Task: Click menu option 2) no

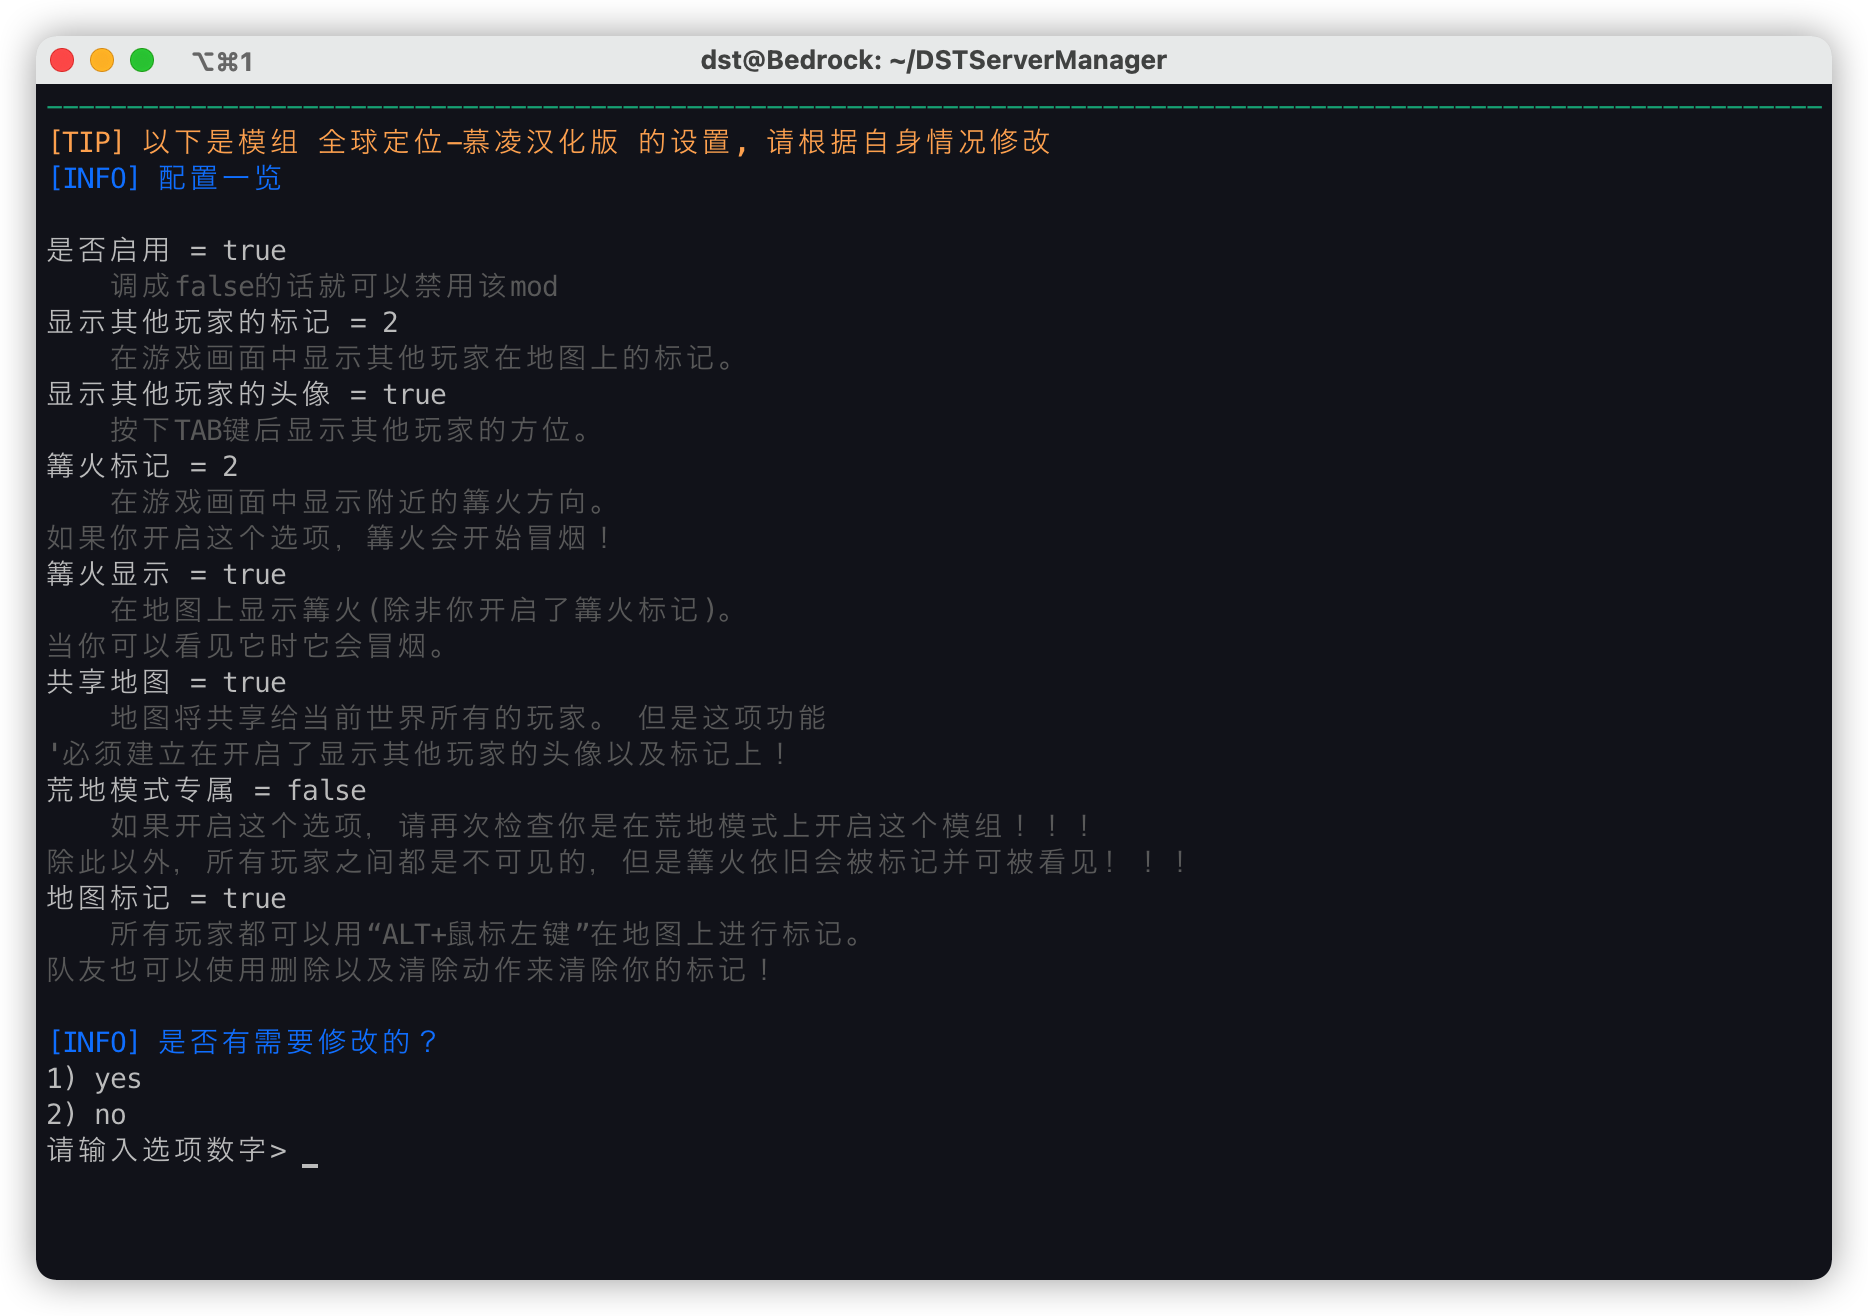Action: pyautogui.click(x=86, y=1114)
